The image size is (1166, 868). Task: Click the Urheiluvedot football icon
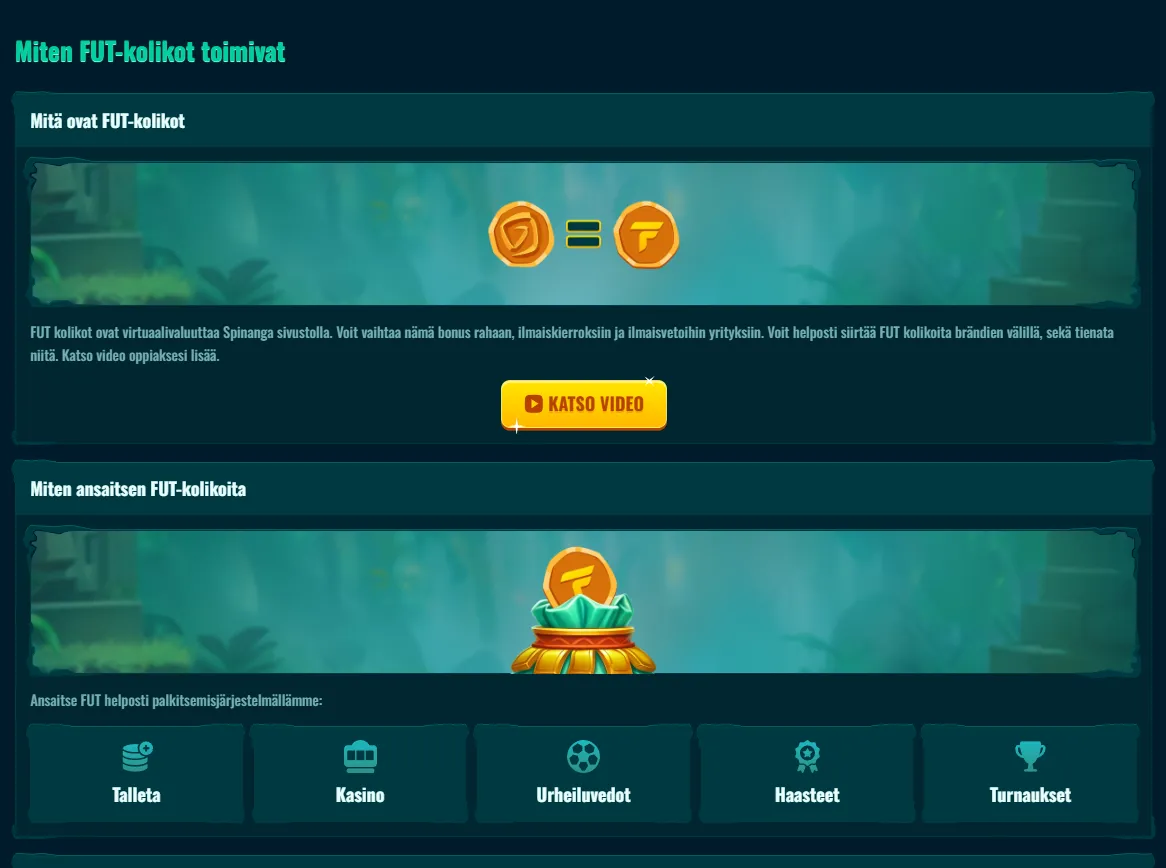[x=583, y=756]
